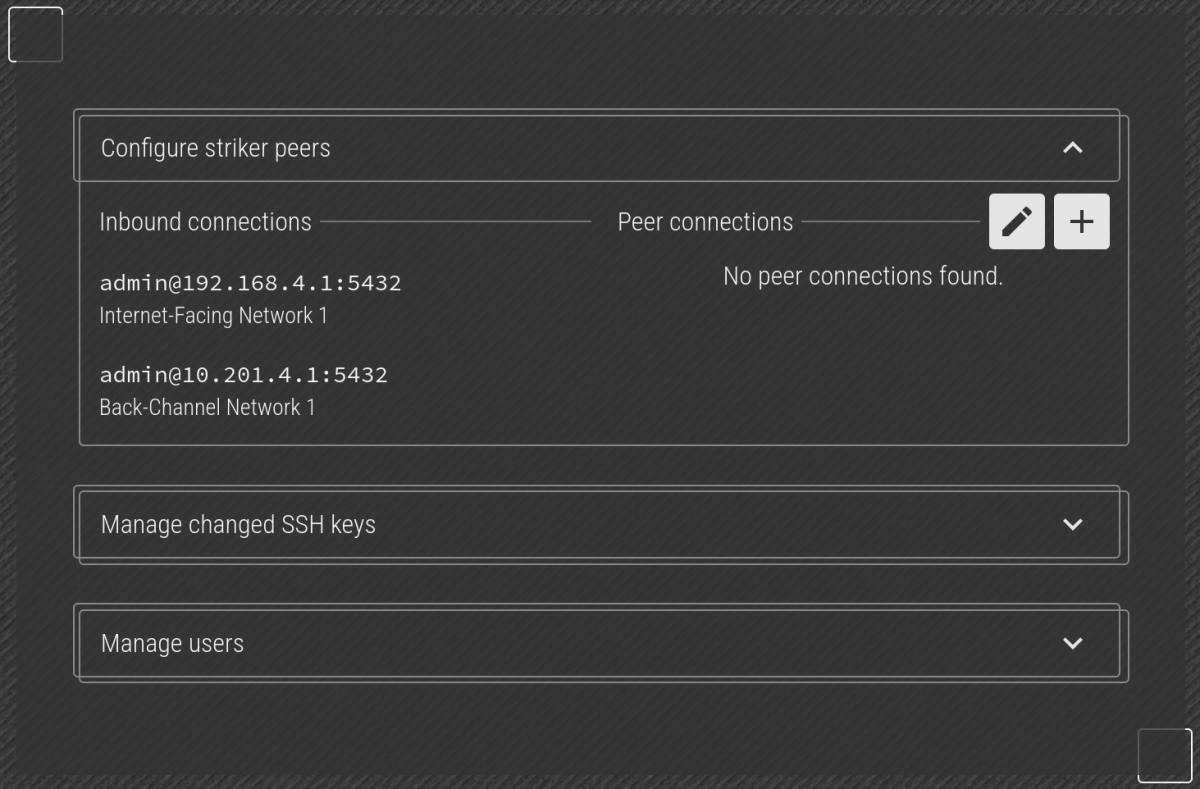Click the Manage changed SSH keys title
The height and width of the screenshot is (789, 1200).
[238, 524]
